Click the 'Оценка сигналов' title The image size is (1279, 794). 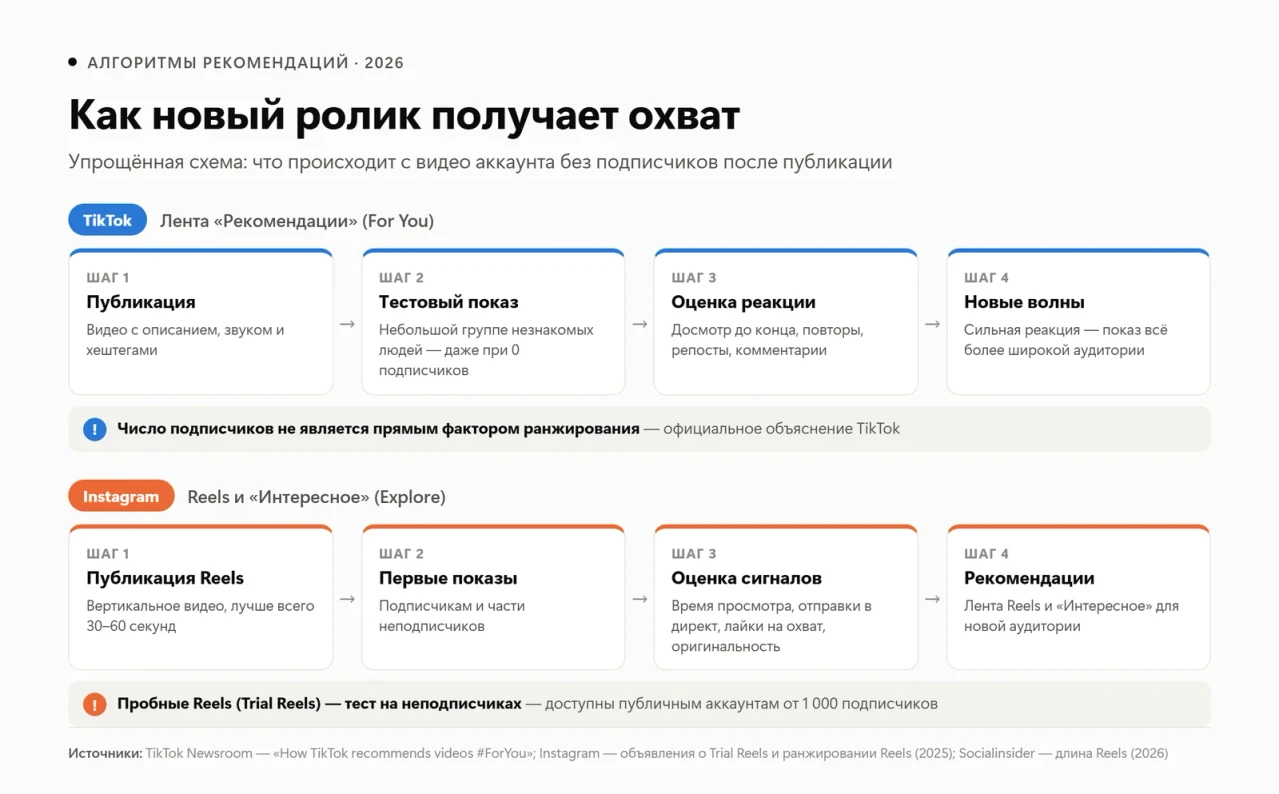[x=746, y=578]
